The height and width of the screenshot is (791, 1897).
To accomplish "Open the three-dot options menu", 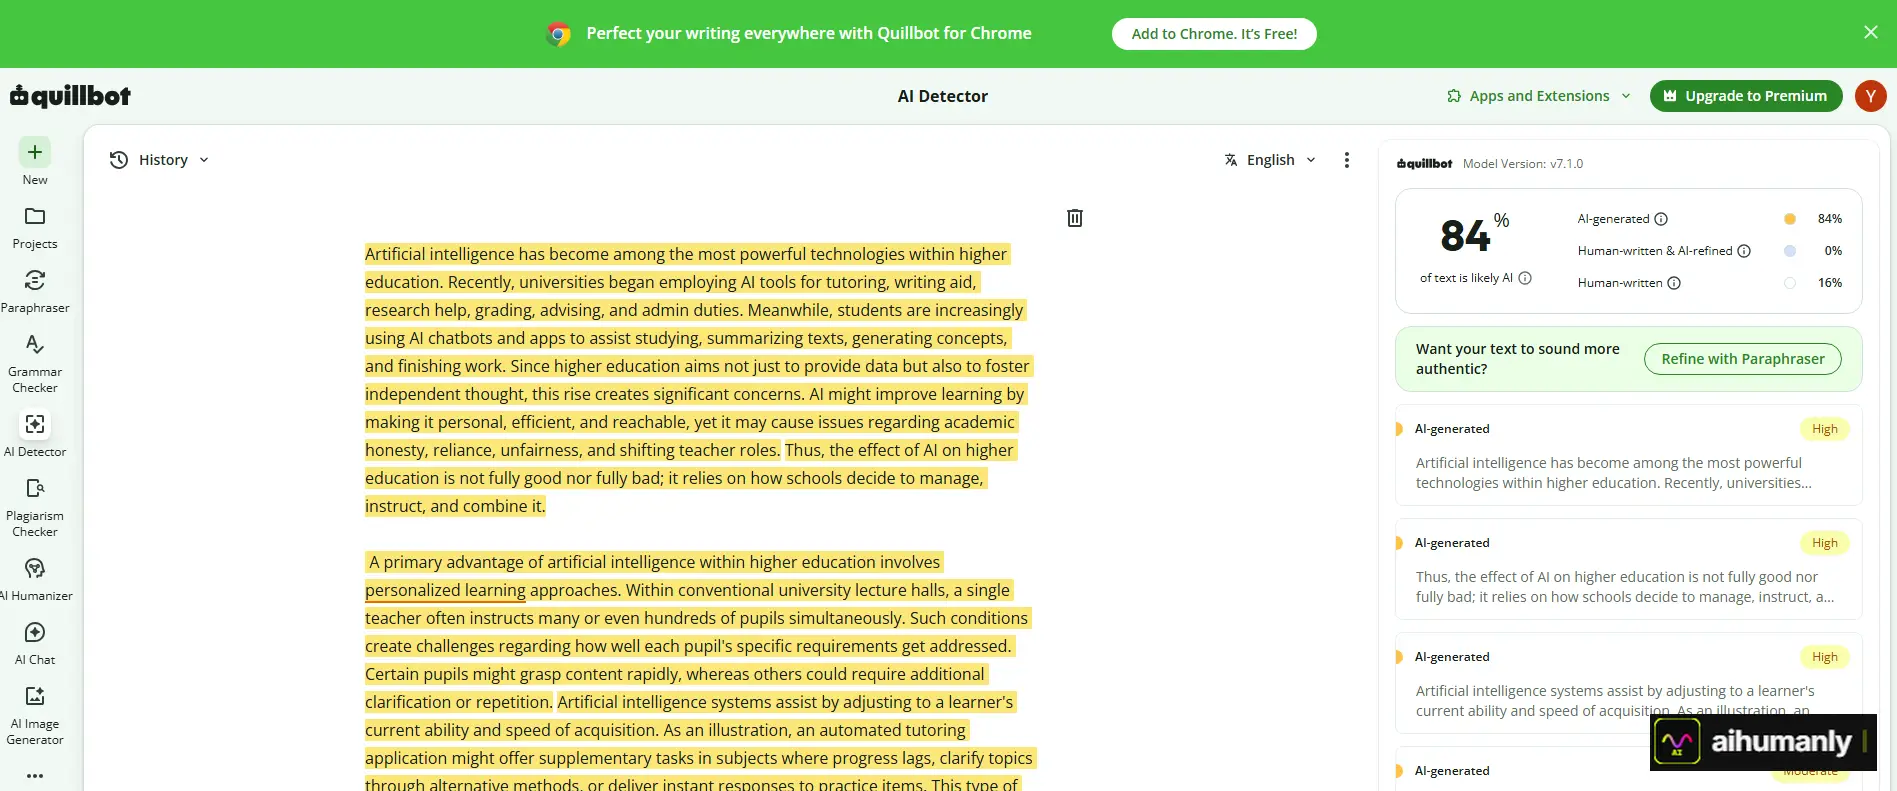I will (x=1347, y=160).
